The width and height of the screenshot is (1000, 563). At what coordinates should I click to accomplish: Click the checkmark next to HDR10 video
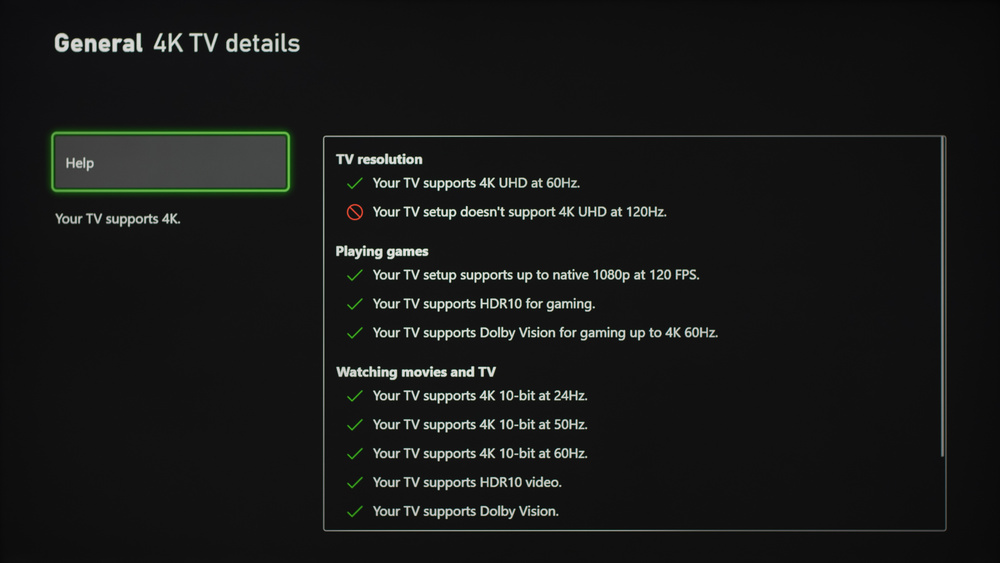tap(354, 483)
